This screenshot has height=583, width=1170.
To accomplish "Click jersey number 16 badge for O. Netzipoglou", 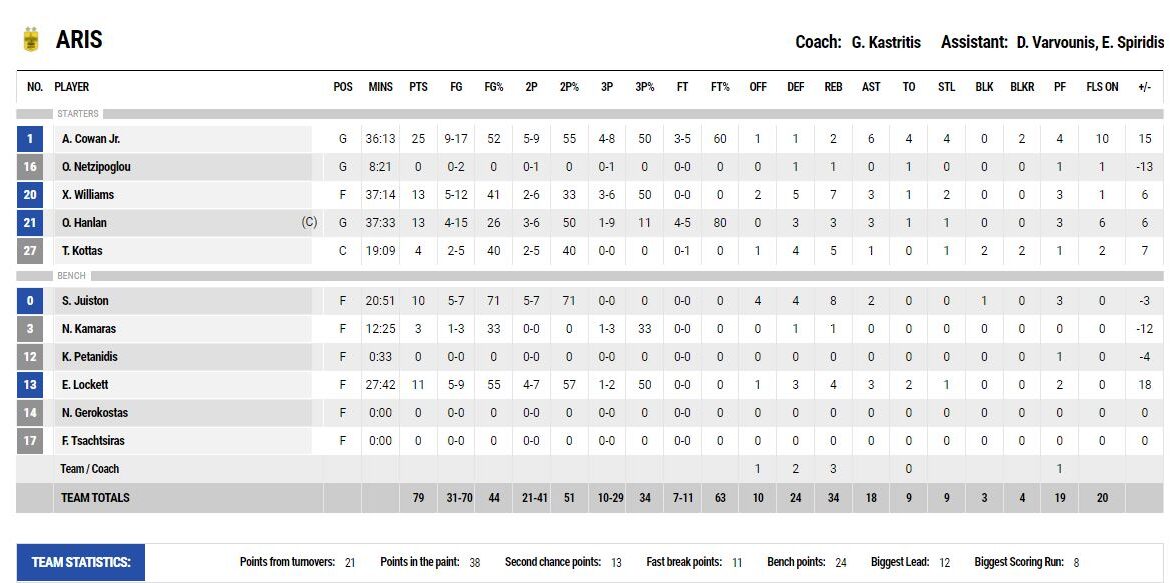I will (x=31, y=167).
